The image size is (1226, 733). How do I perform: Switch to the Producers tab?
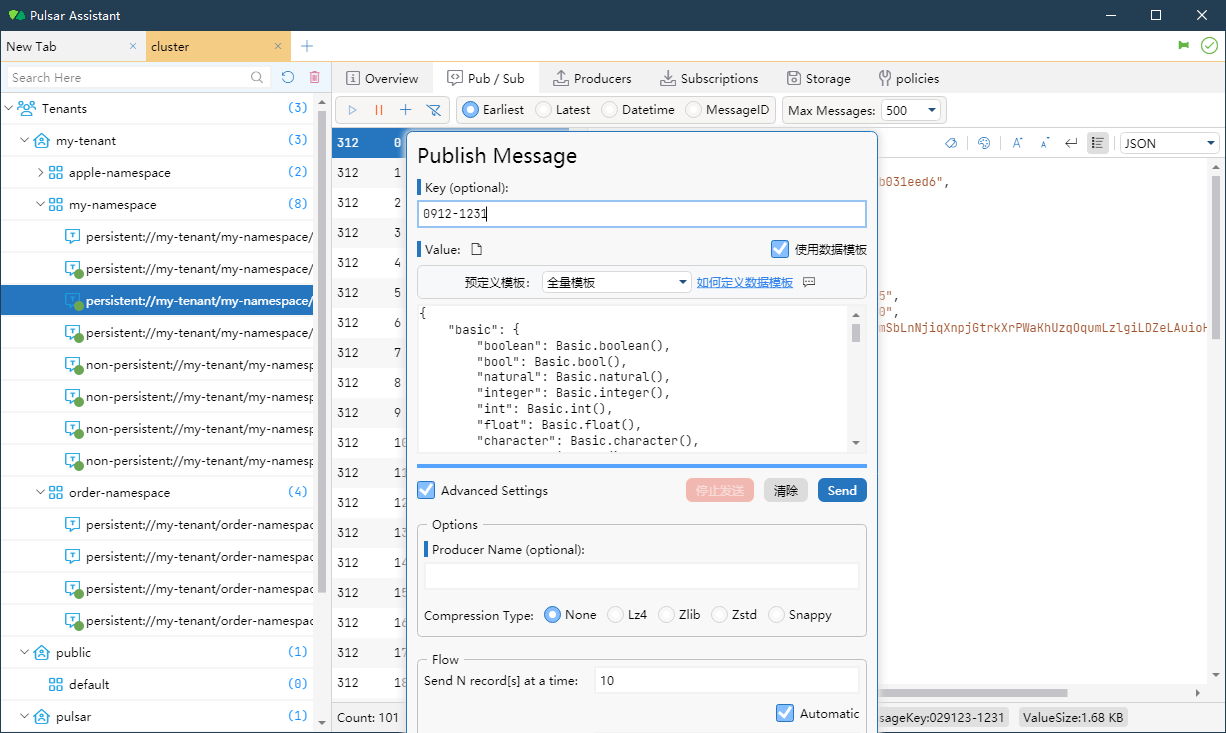[593, 78]
